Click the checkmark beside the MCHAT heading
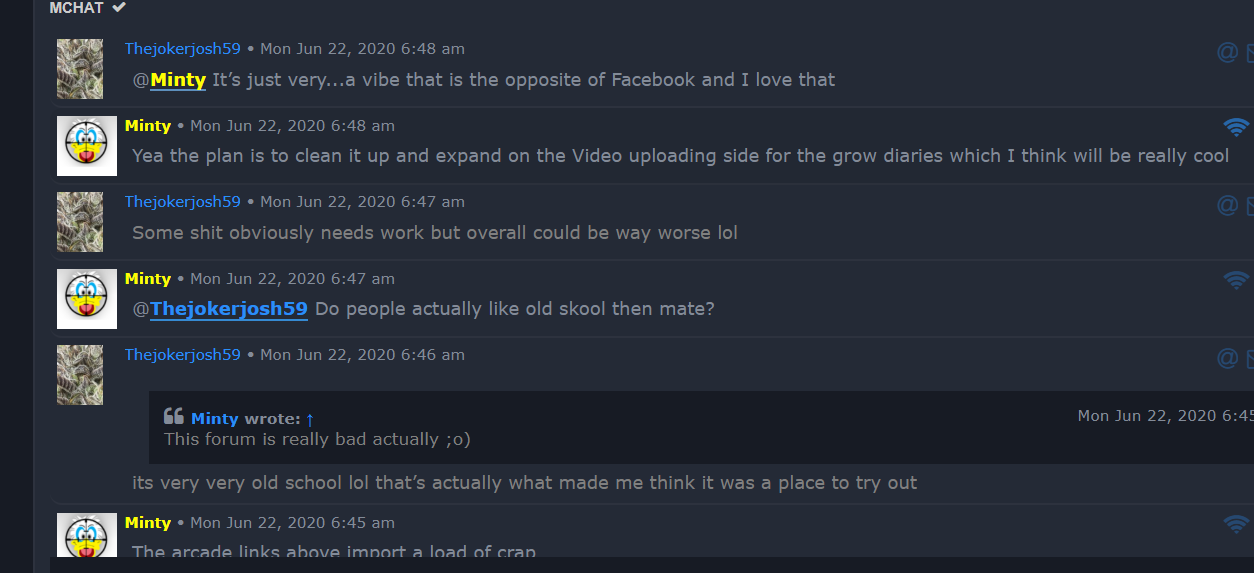 tap(119, 7)
